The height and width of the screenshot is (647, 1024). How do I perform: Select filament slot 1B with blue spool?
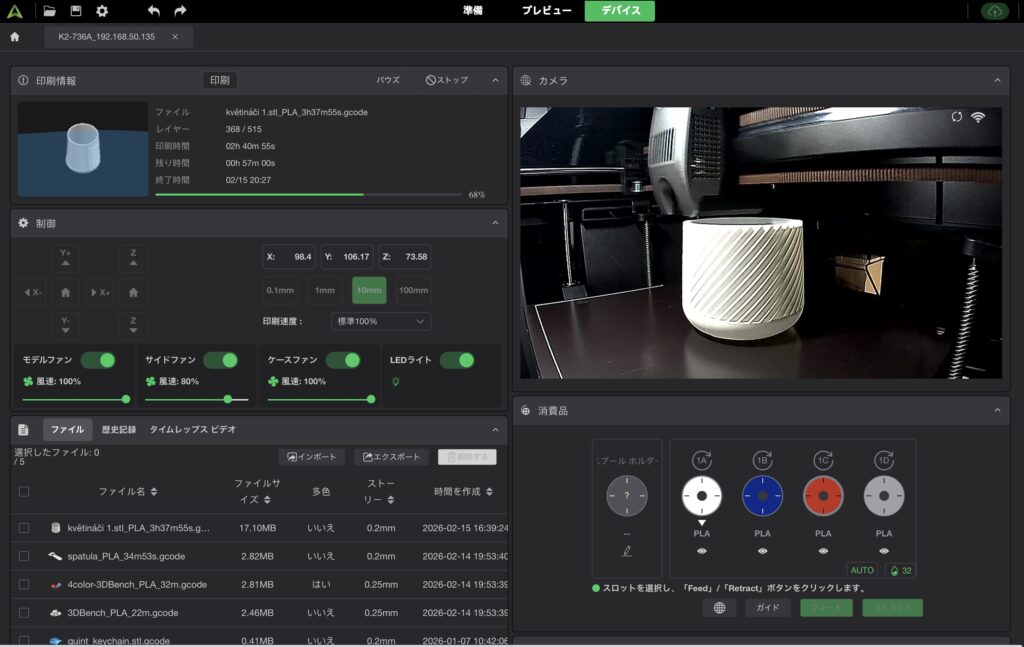762,496
